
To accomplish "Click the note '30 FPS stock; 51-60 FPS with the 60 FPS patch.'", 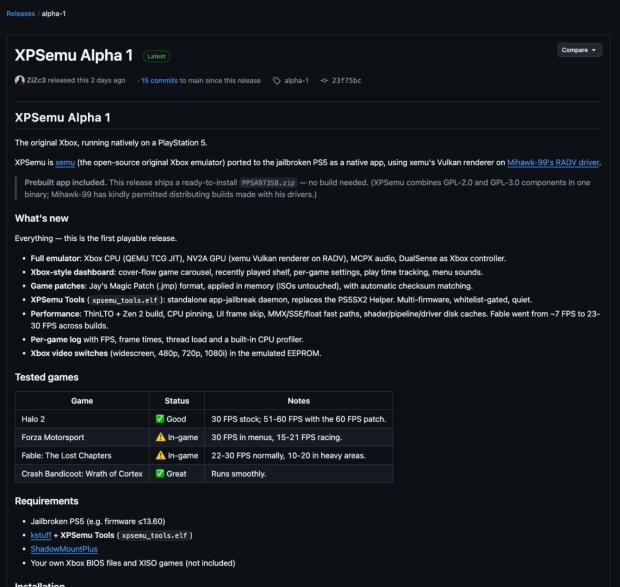I will (299, 419).
